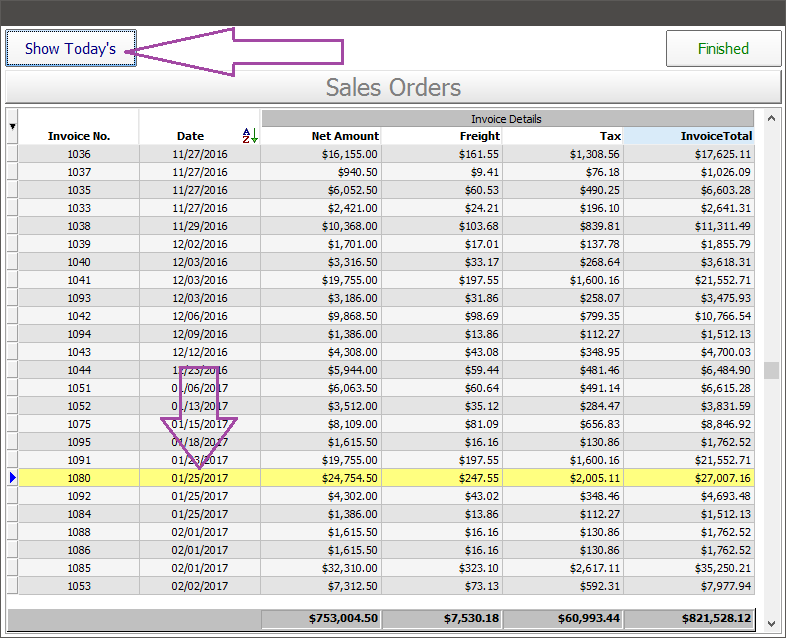Sort by the Freight column header
This screenshot has height=638, width=786.
click(441, 136)
